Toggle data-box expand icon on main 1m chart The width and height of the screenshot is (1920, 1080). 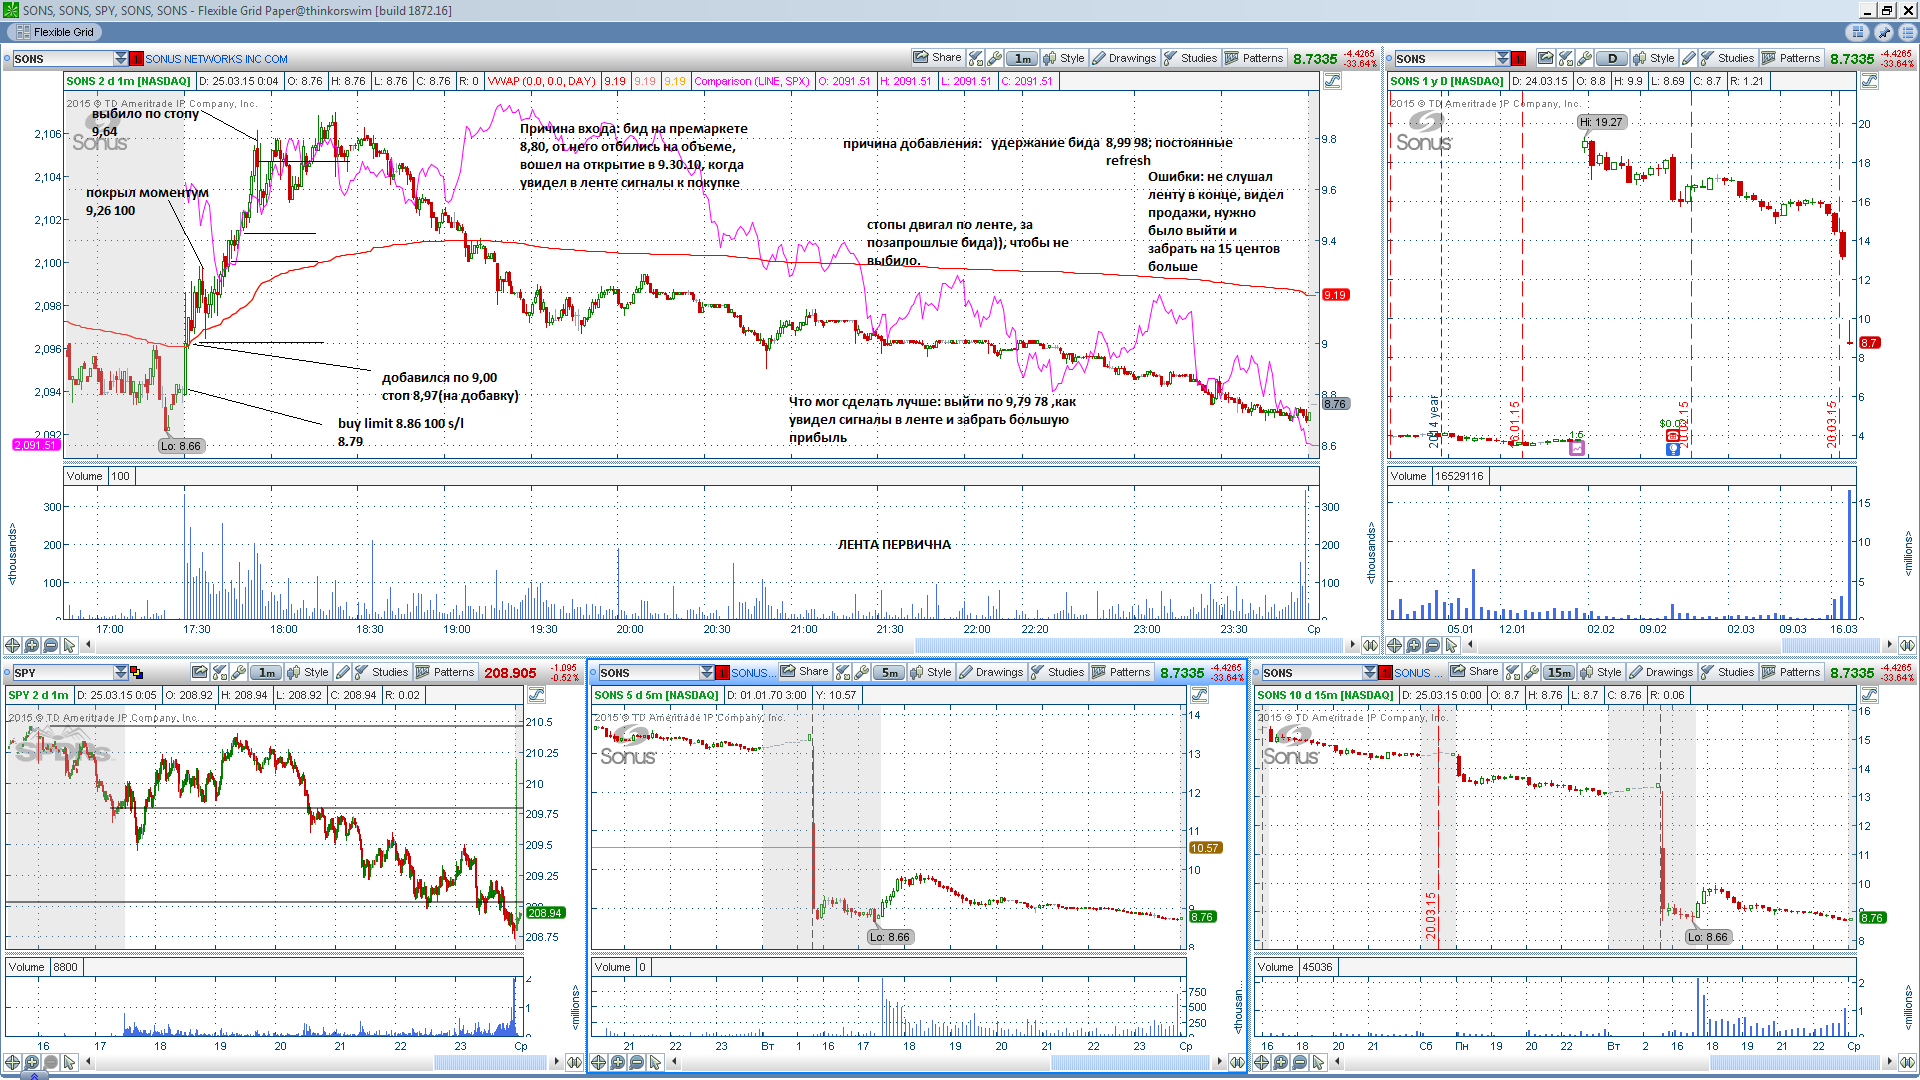click(1332, 81)
